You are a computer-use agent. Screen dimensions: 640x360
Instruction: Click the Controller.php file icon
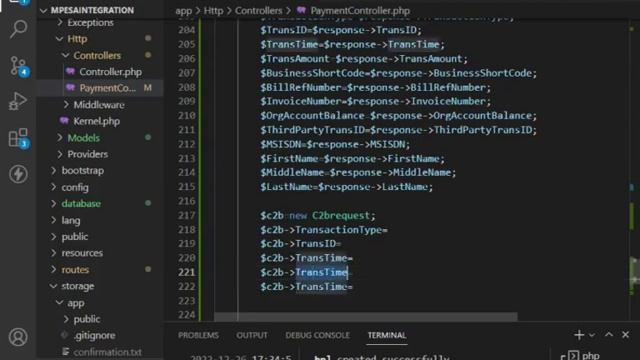point(70,71)
